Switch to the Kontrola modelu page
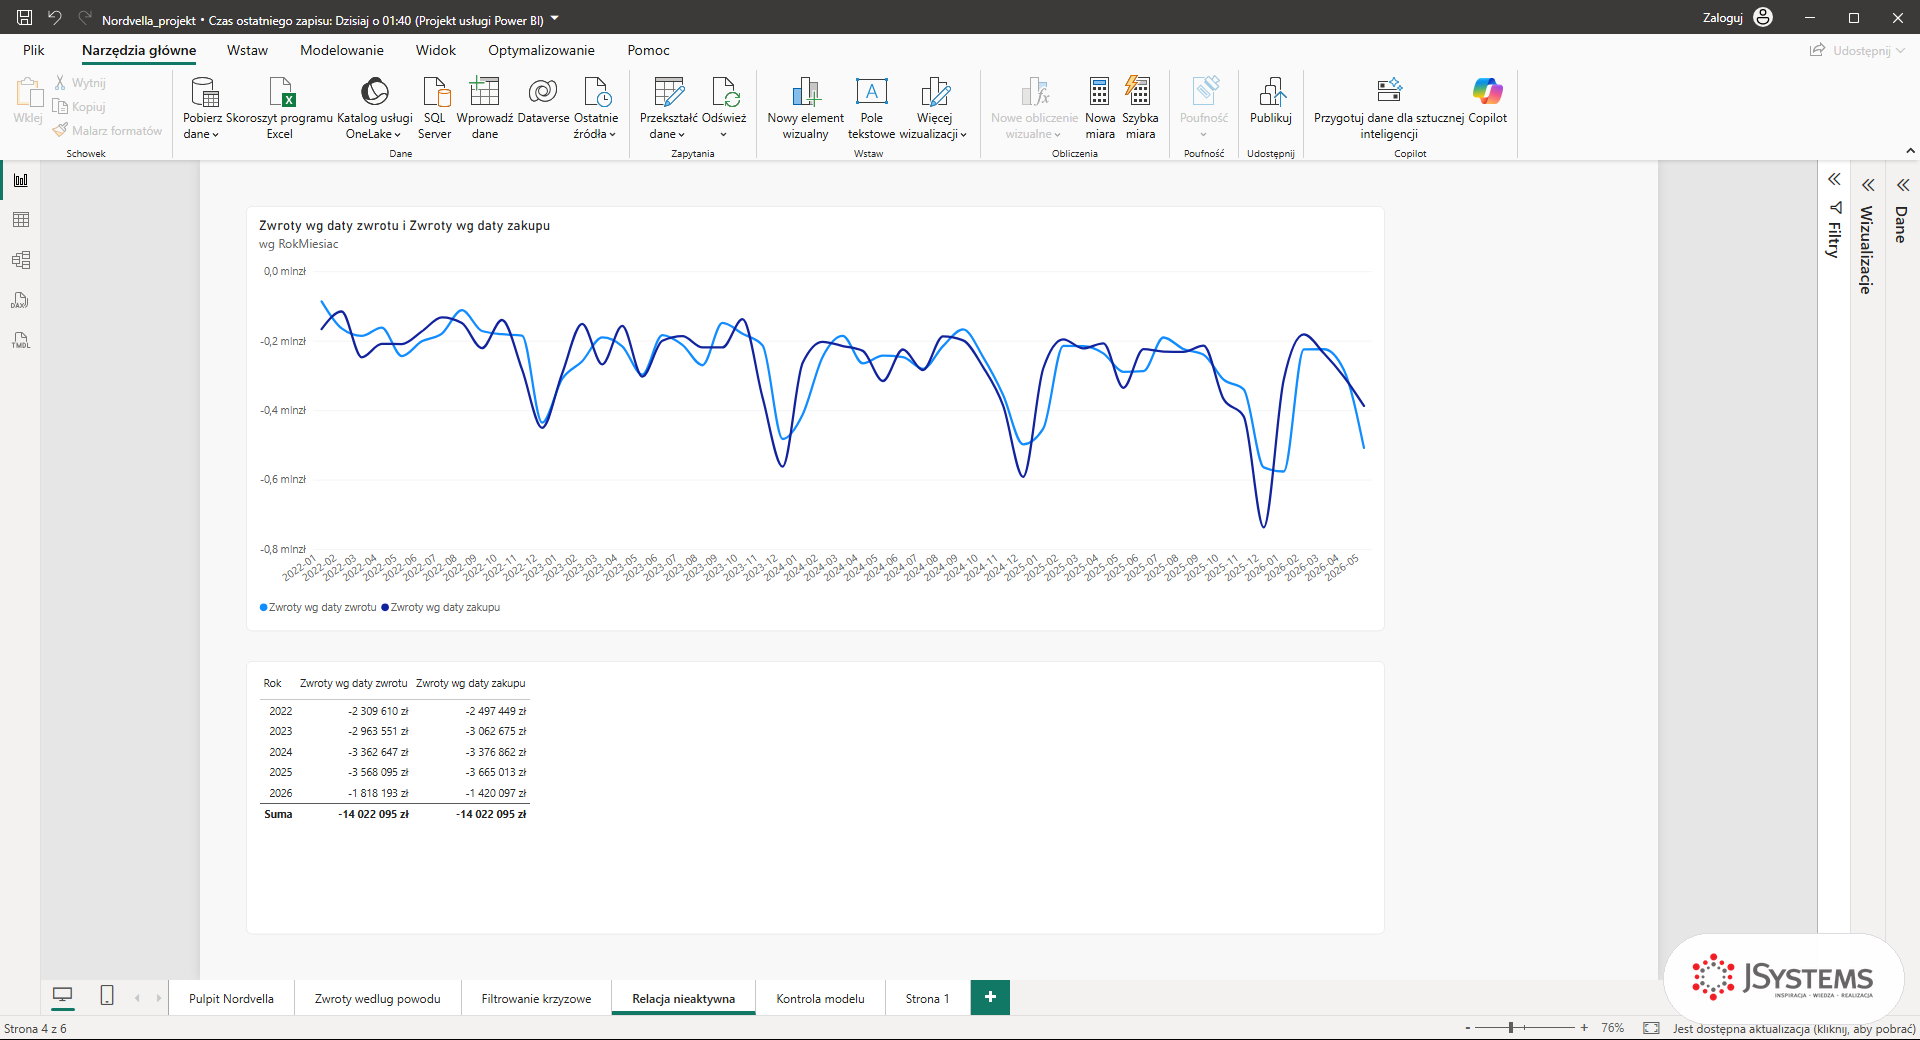Viewport: 1920px width, 1040px height. pyautogui.click(x=820, y=998)
